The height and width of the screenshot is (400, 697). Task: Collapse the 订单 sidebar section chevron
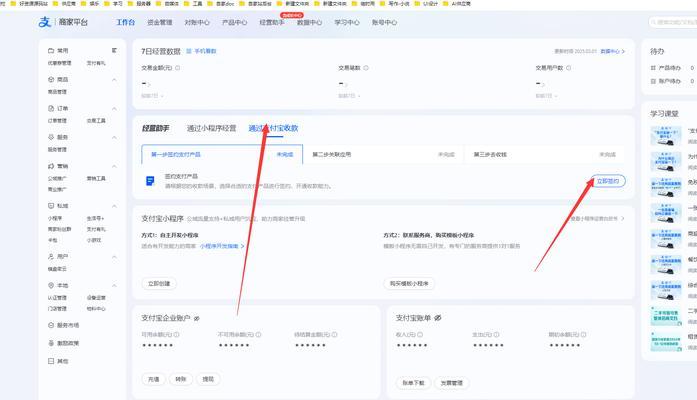114,108
